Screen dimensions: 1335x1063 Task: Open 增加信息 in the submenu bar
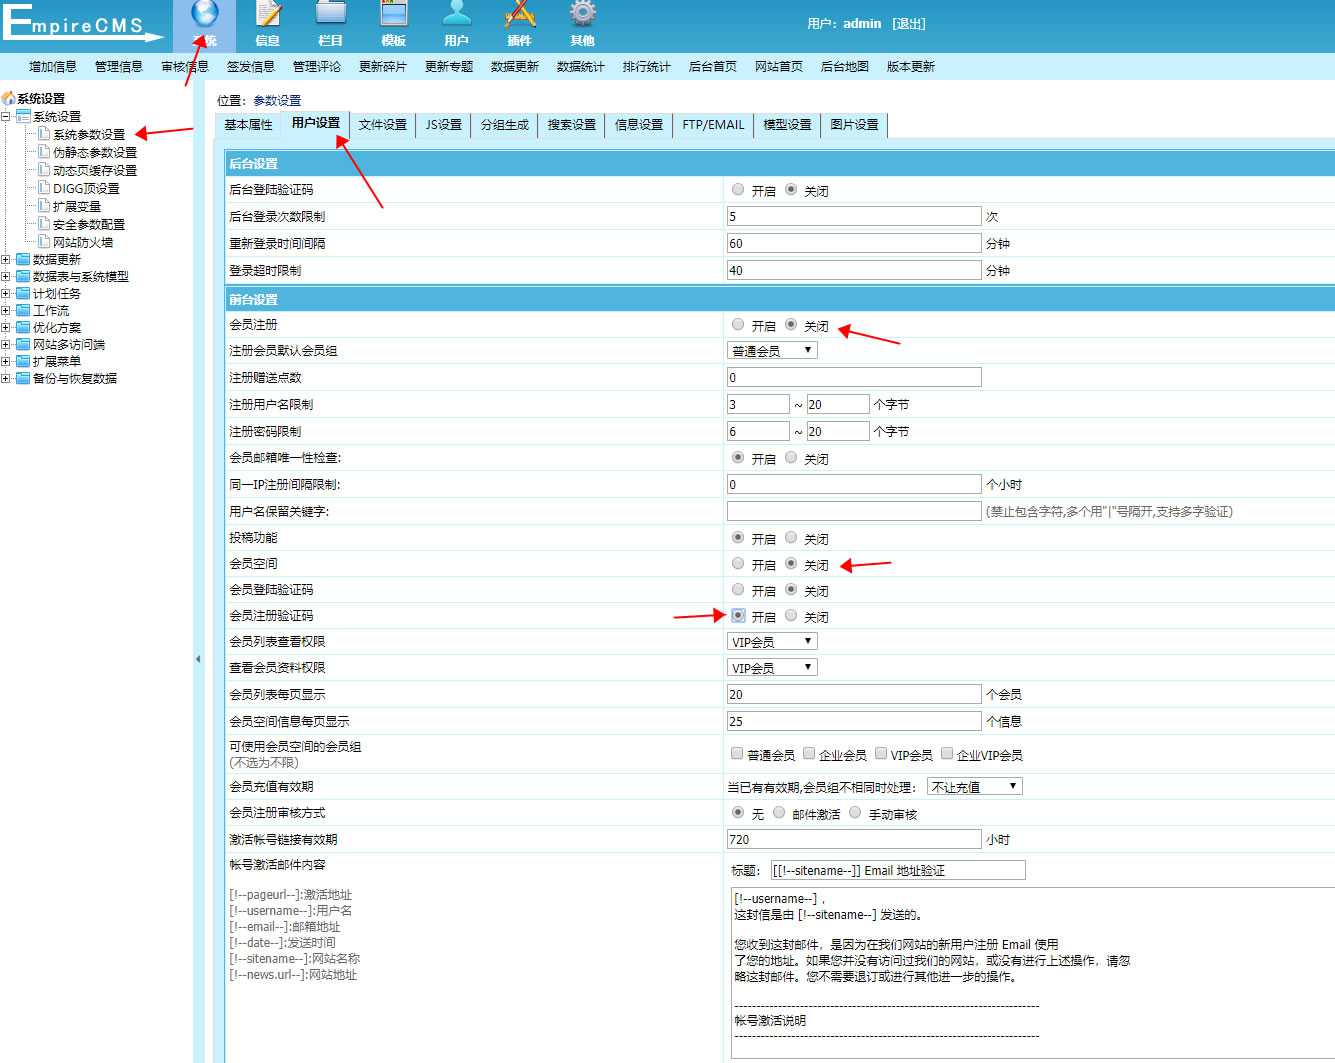[53, 67]
